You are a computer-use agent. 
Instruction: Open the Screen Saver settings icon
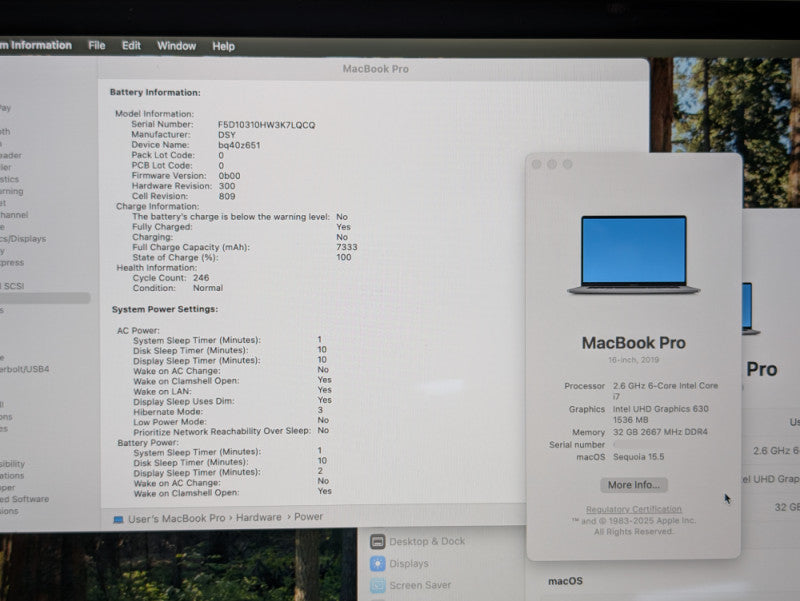pos(378,585)
